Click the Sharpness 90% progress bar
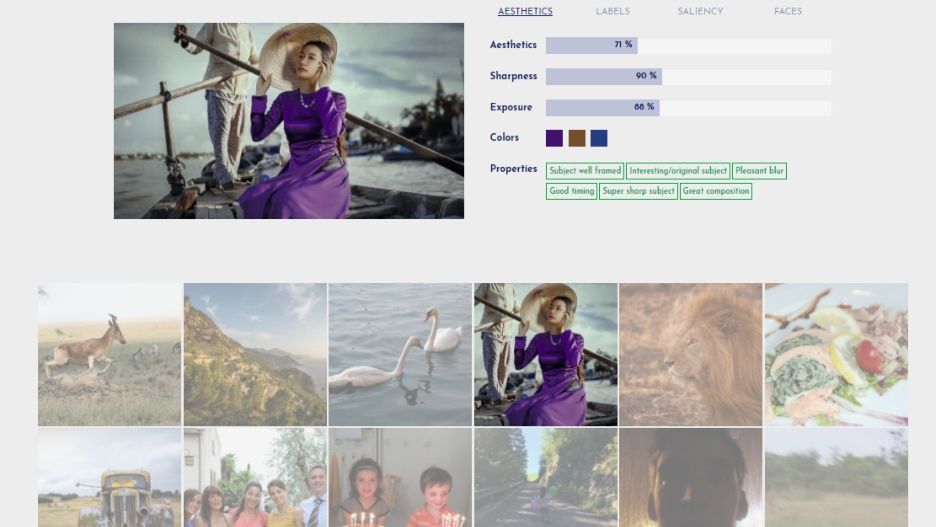This screenshot has width=936, height=527. click(x=688, y=76)
